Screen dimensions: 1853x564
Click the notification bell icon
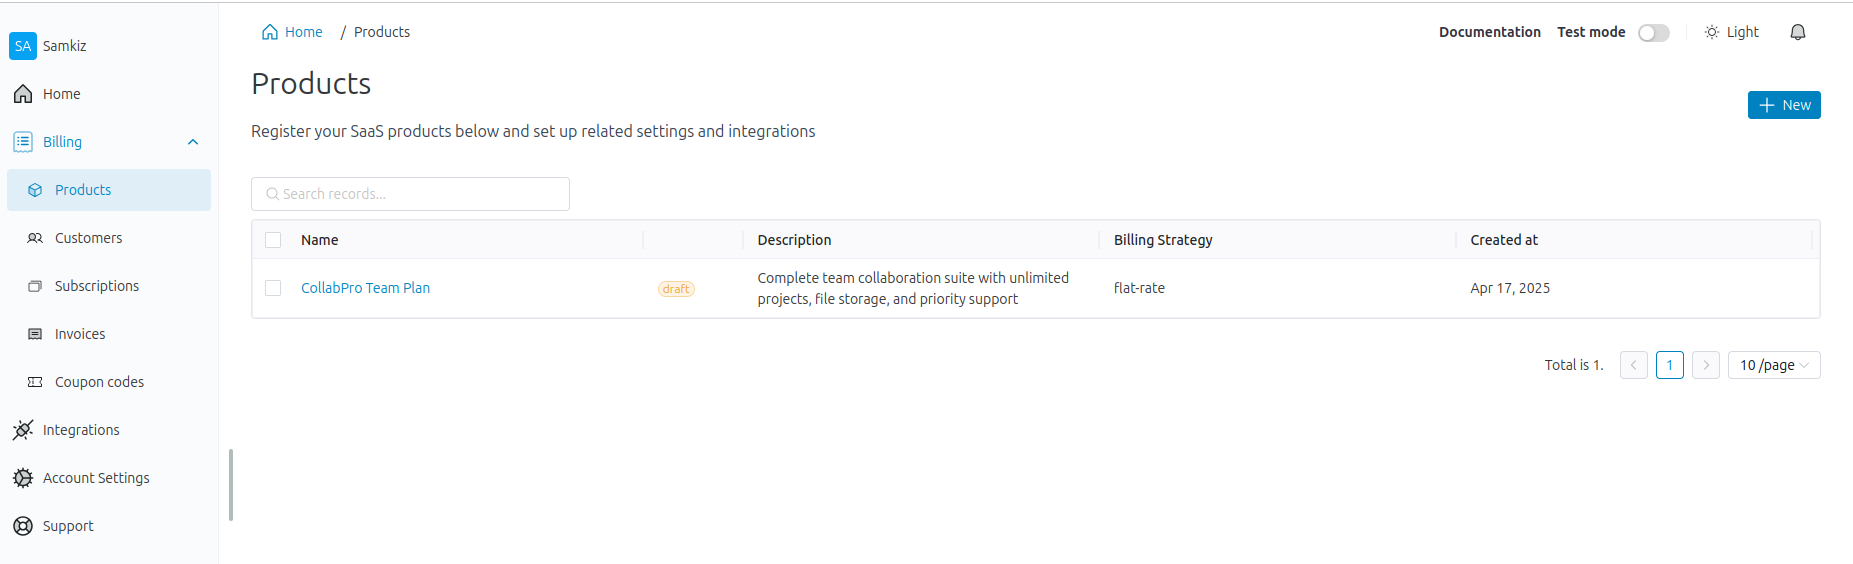click(x=1797, y=32)
